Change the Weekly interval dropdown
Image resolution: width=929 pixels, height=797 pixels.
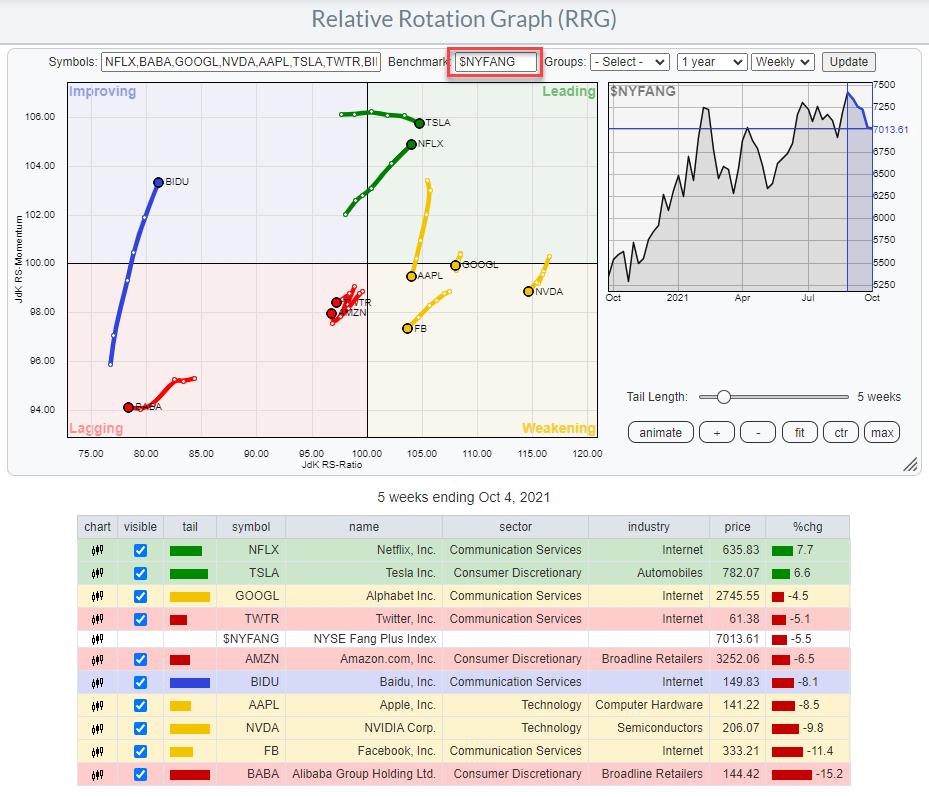(783, 62)
